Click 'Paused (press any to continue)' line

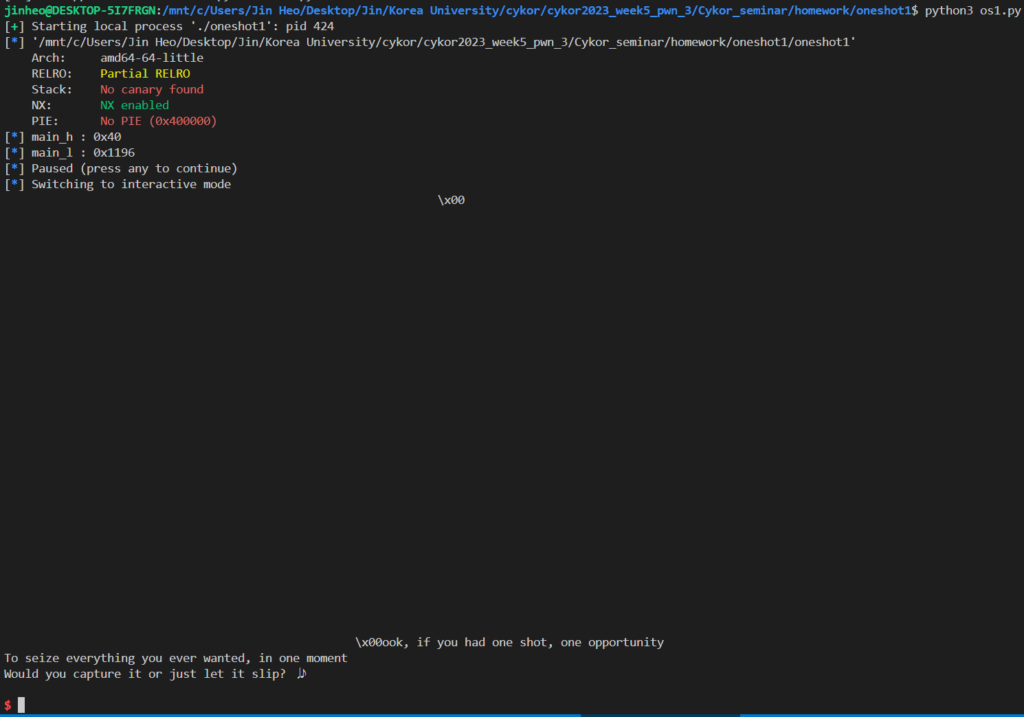(x=121, y=168)
